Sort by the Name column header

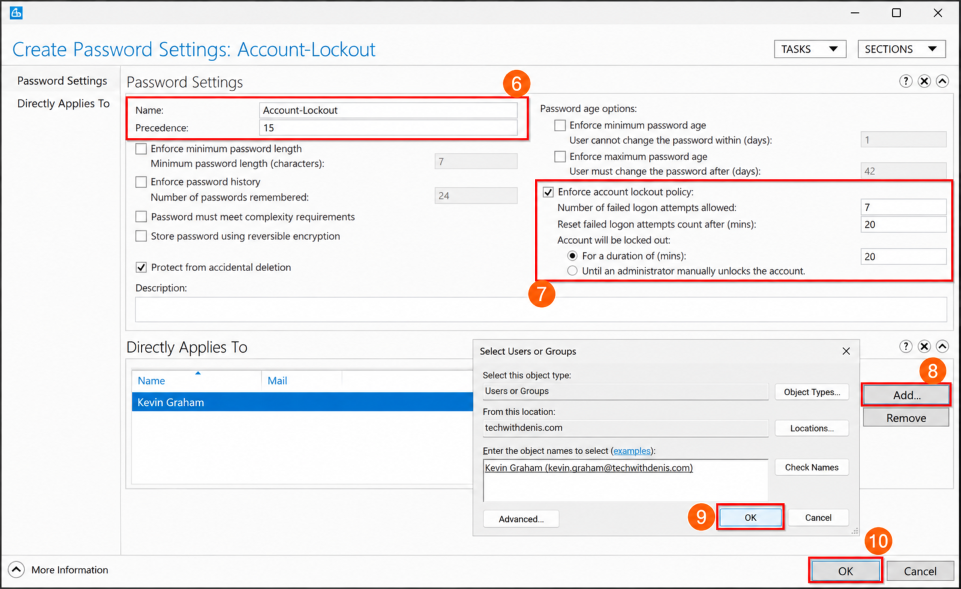[x=151, y=381]
